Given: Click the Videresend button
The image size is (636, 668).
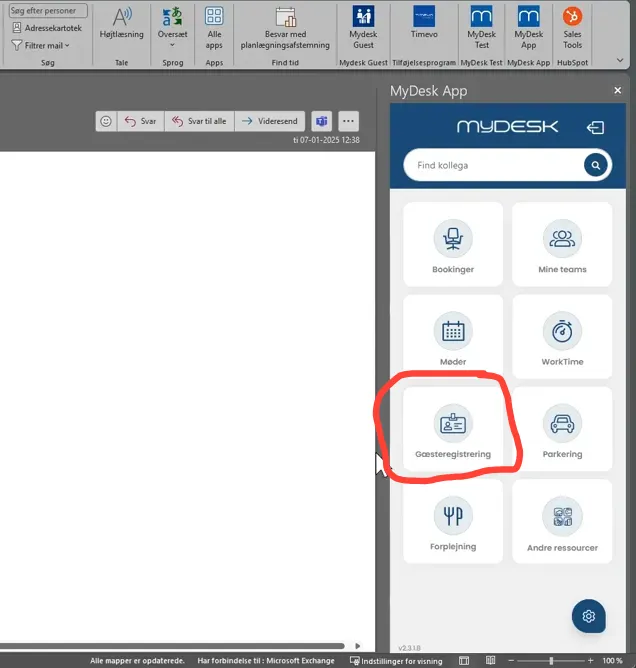Looking at the screenshot, I should [270, 121].
